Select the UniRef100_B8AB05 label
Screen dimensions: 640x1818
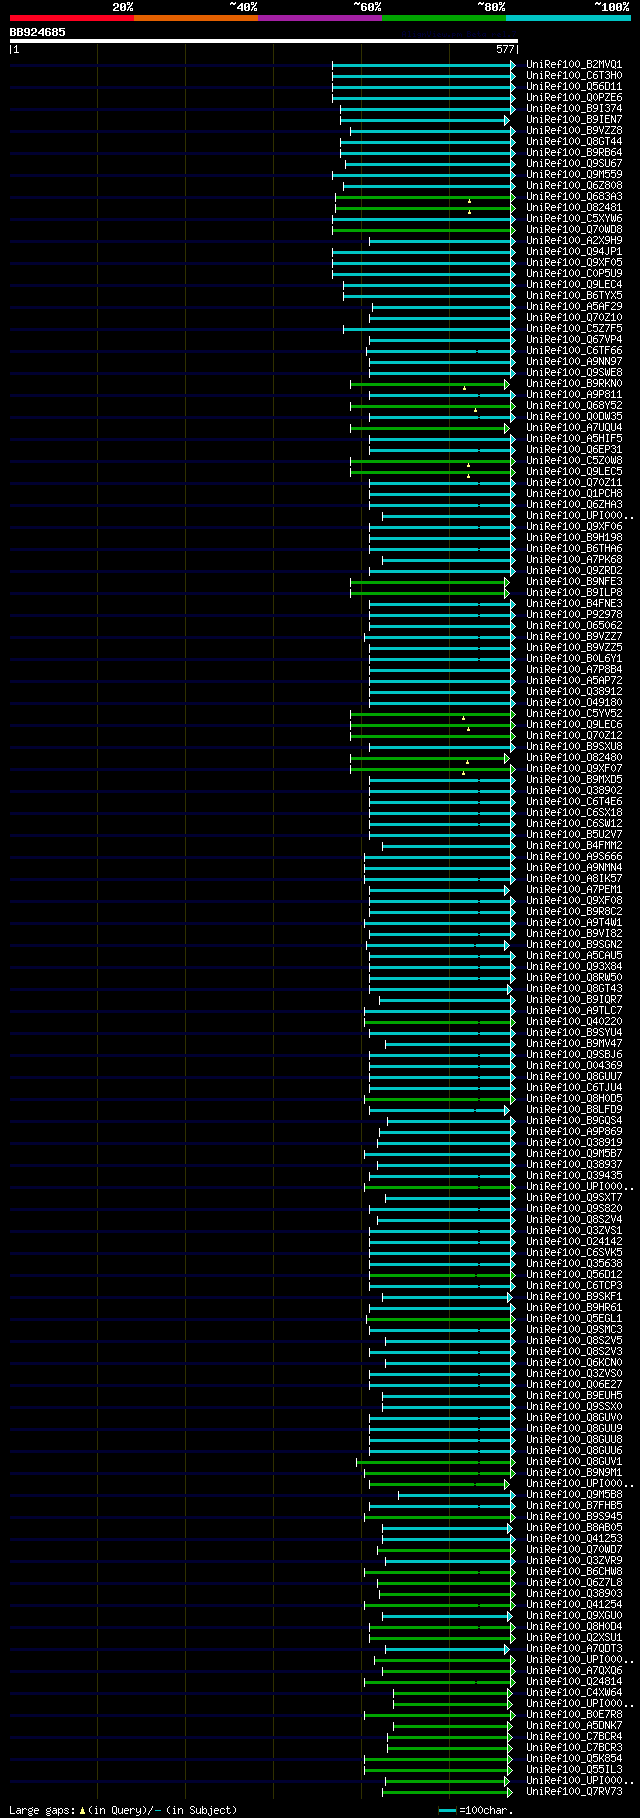[x=574, y=1527]
